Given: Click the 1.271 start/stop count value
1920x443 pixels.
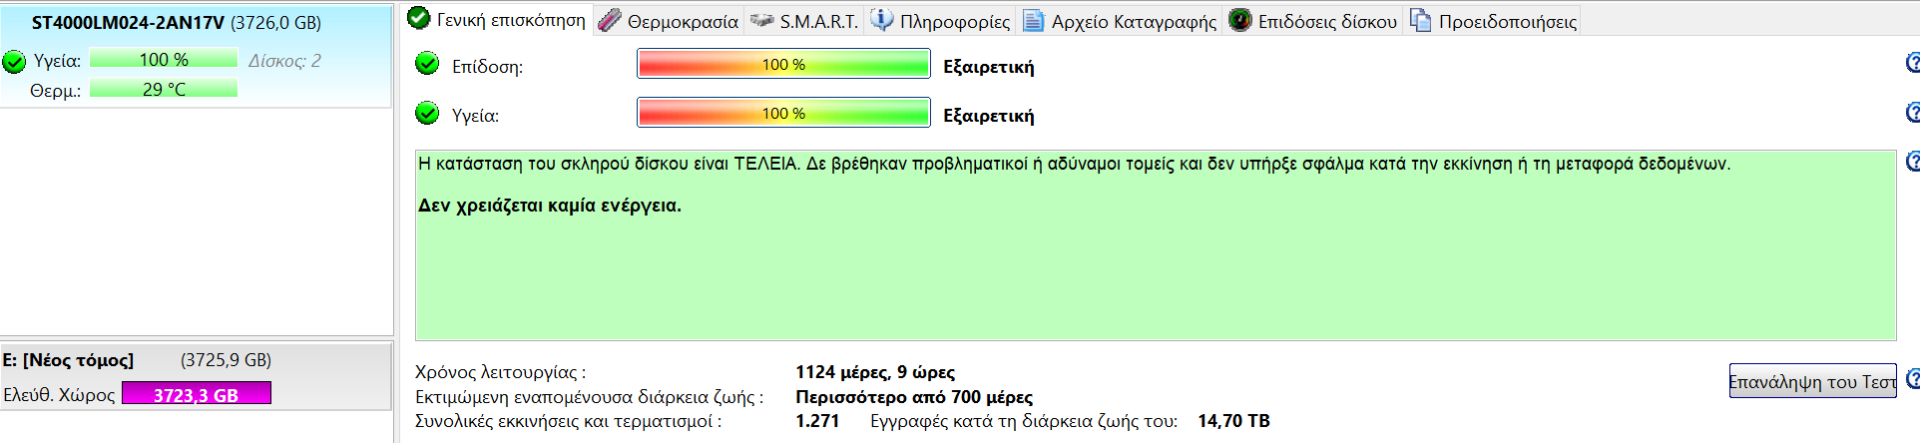Looking at the screenshot, I should pyautogui.click(x=817, y=421).
